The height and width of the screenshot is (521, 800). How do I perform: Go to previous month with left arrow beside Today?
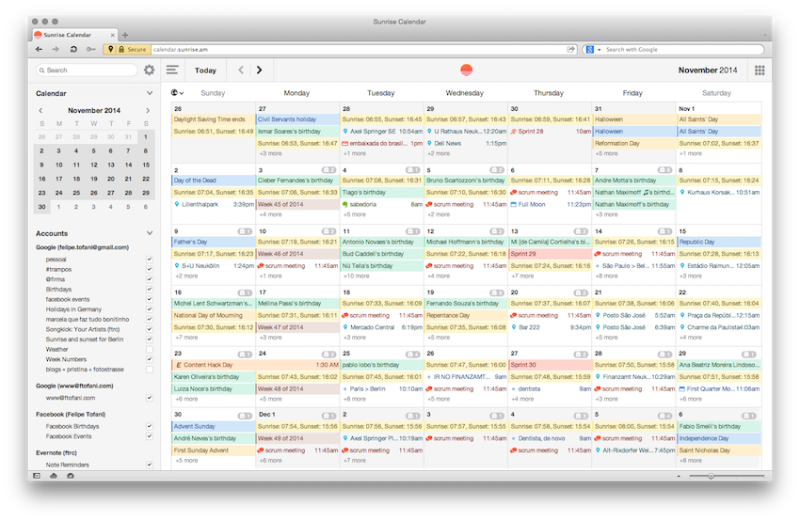point(241,70)
